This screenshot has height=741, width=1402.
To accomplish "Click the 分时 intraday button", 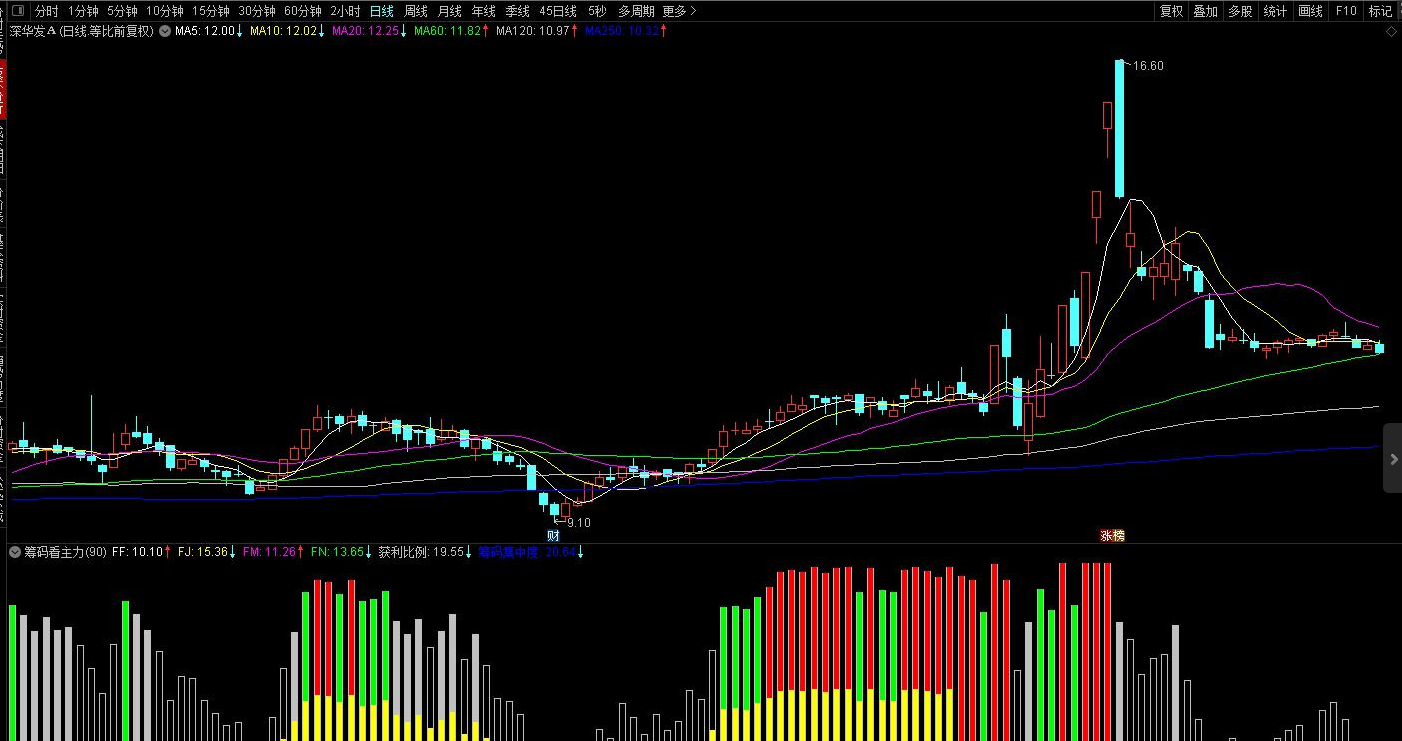I will coord(47,11).
